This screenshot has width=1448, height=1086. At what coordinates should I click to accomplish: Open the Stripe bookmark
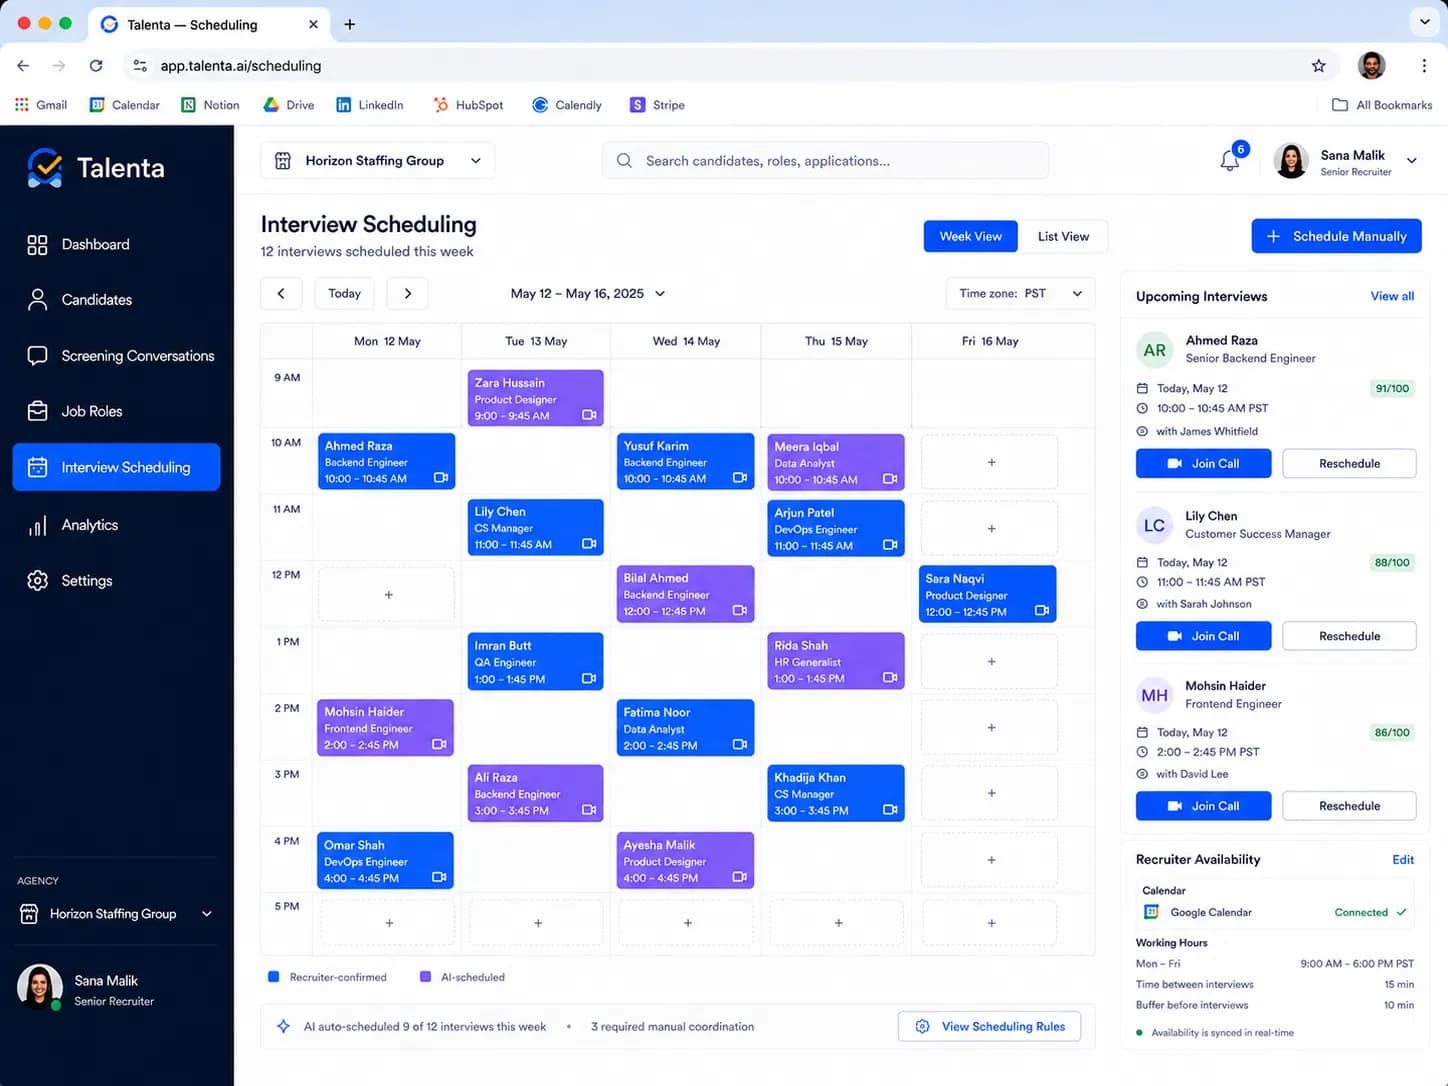click(657, 105)
